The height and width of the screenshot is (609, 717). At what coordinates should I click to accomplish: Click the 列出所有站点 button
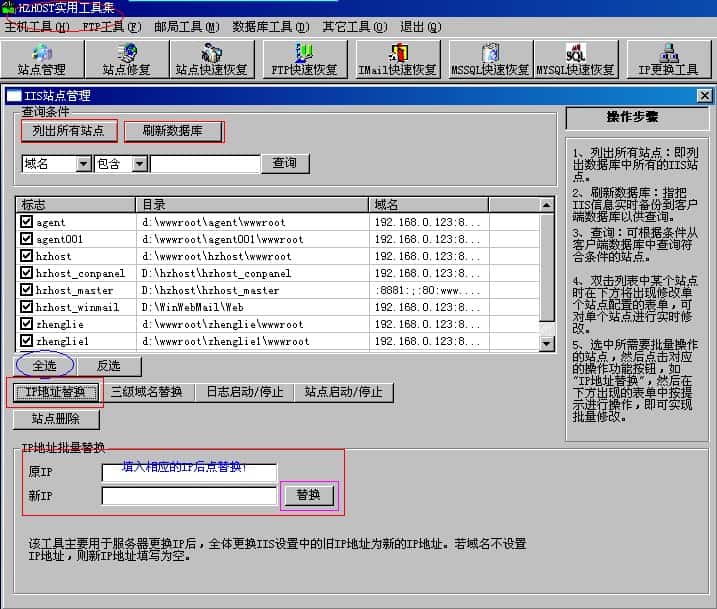[68, 131]
